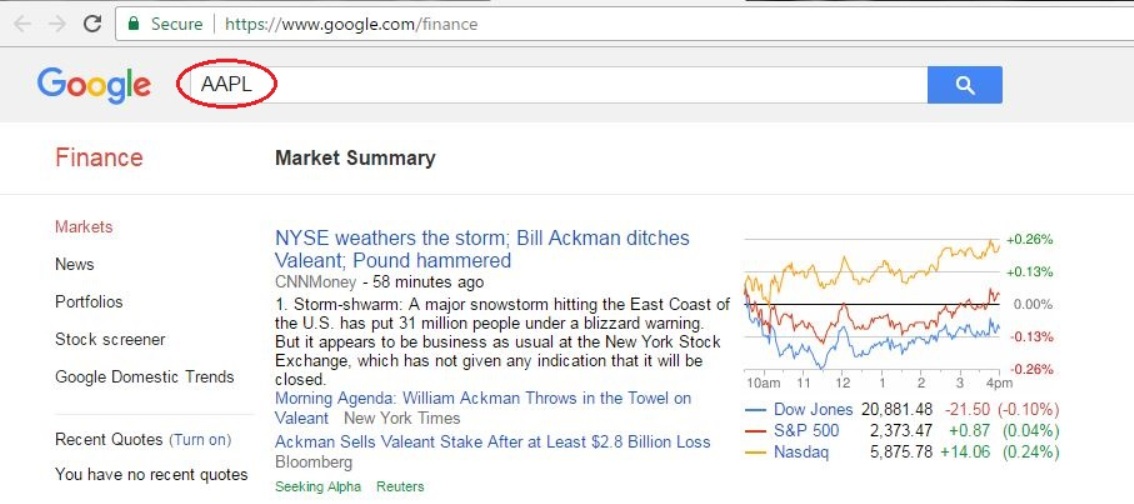Turn on Recent Quotes
Image resolution: width=1134 pixels, height=504 pixels.
pyautogui.click(x=200, y=440)
